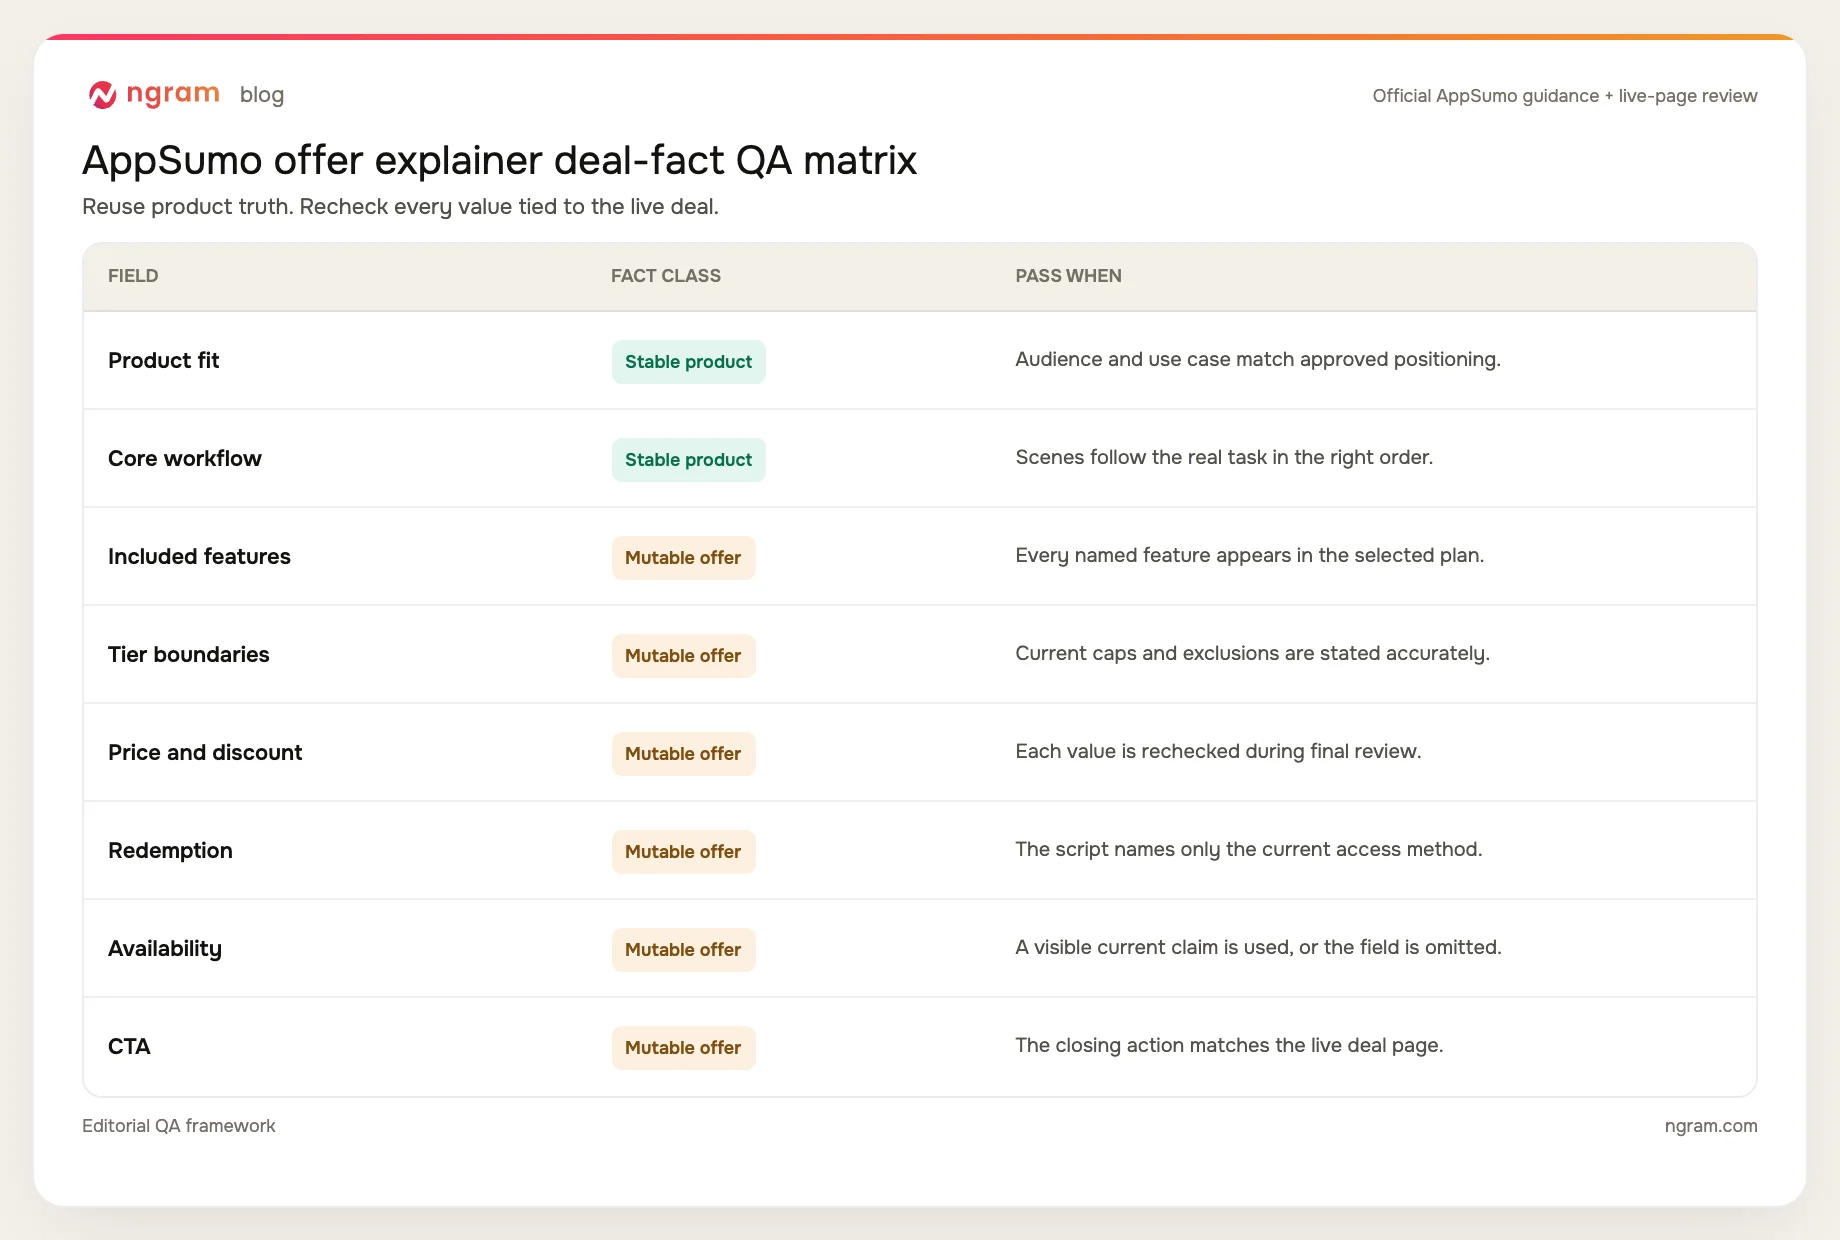Click the subtitle beginning Reuse product truth
1840x1240 pixels.
coord(400,207)
